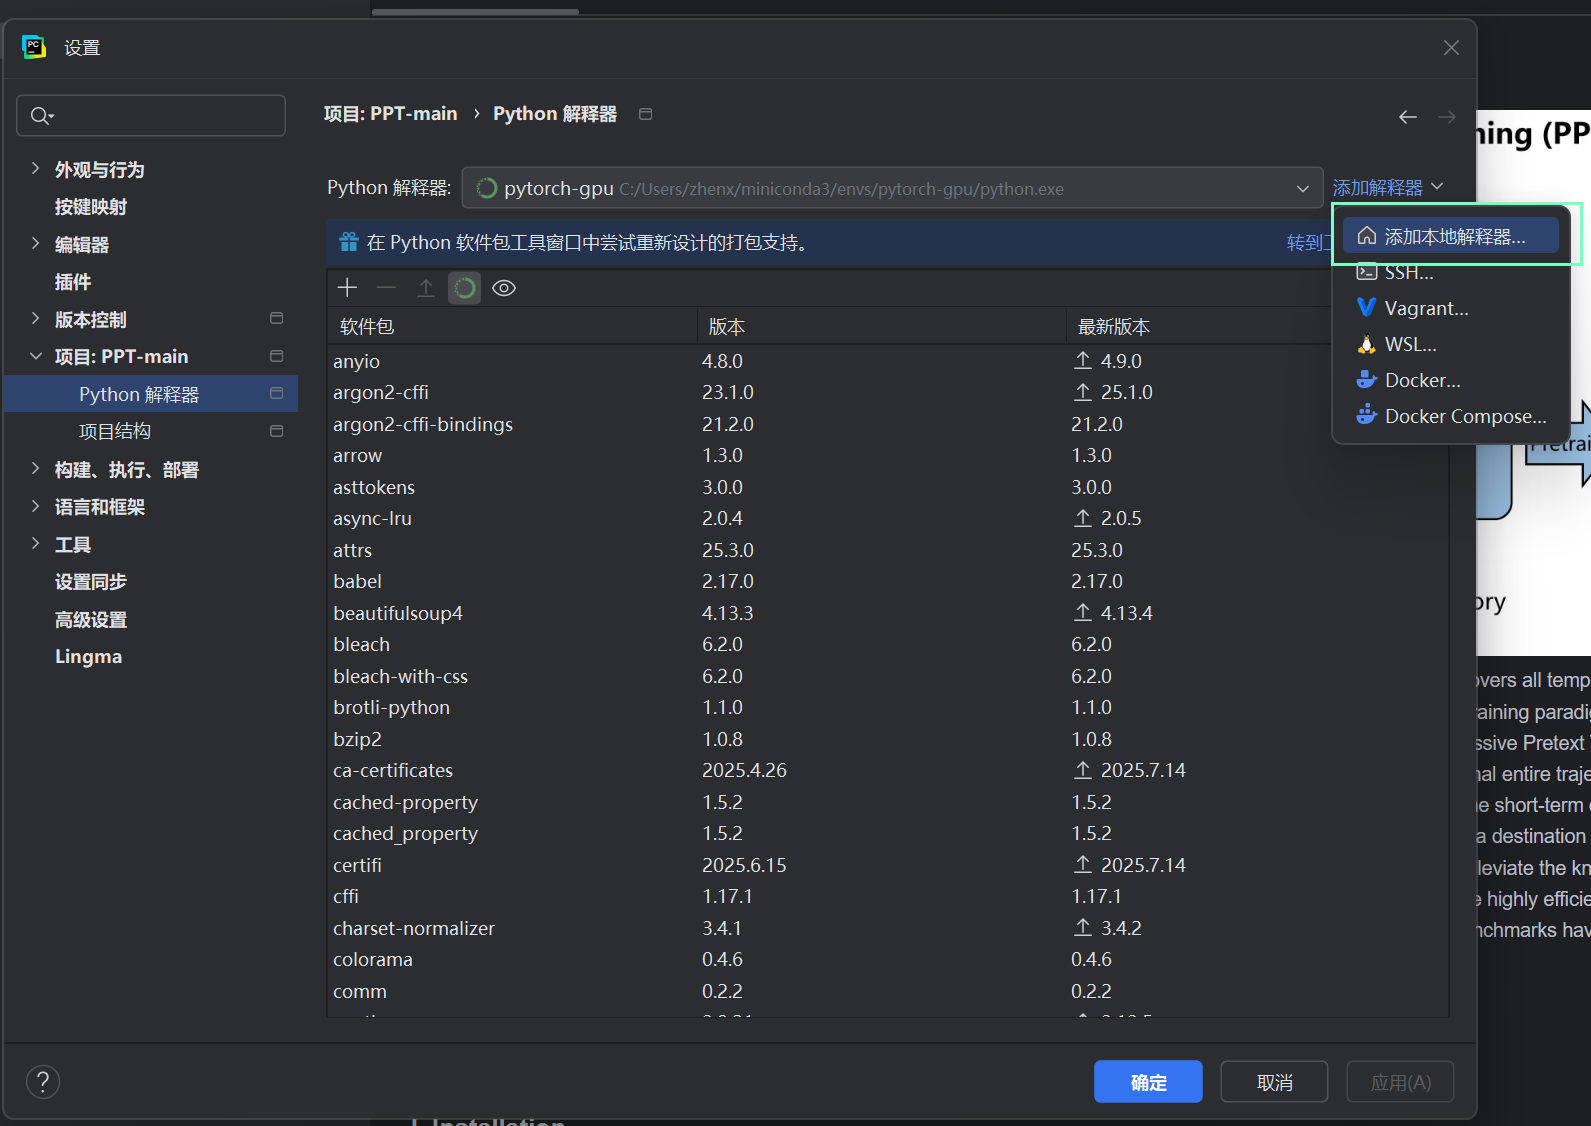Sort by the 版本 column header

[882, 327]
